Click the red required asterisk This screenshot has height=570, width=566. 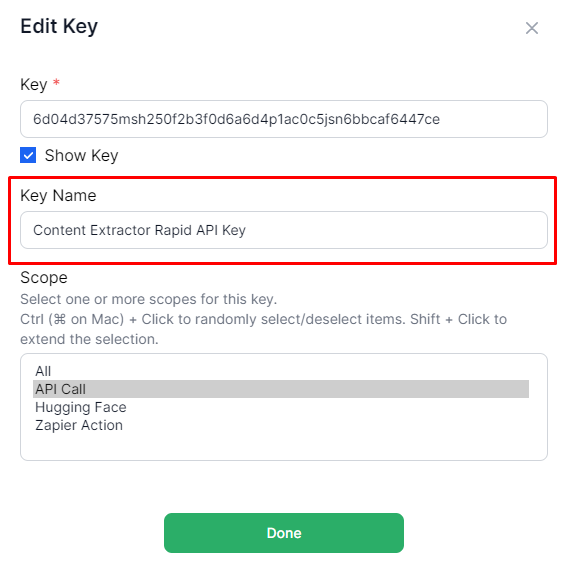click(x=56, y=83)
